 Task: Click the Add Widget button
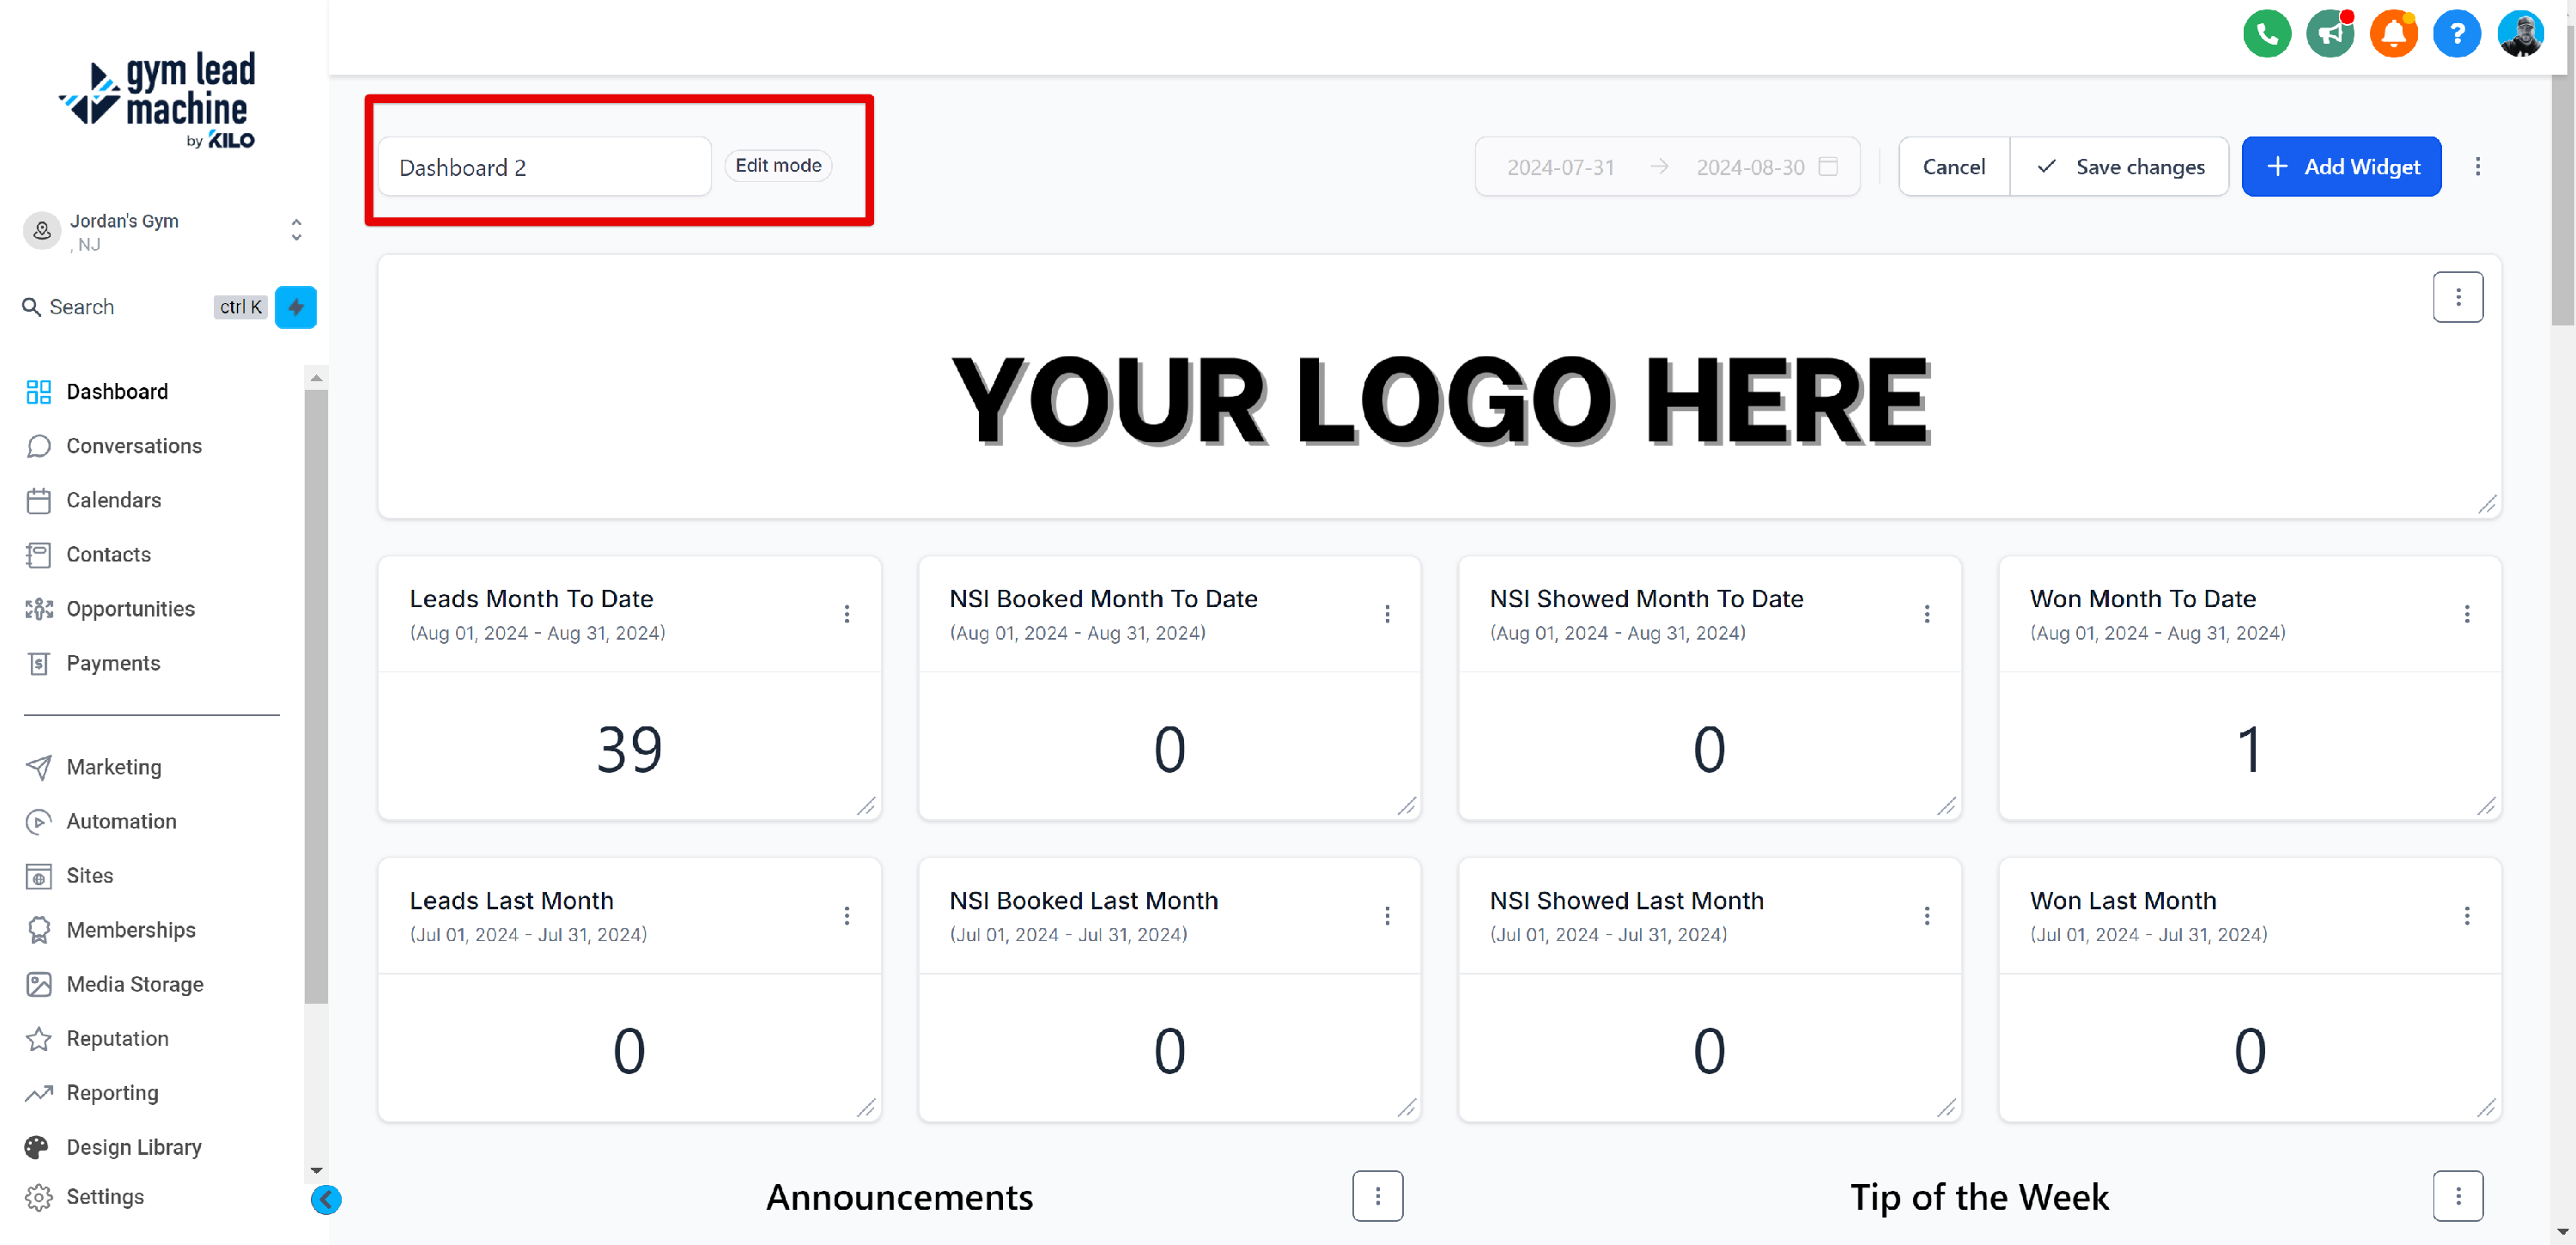click(2341, 167)
